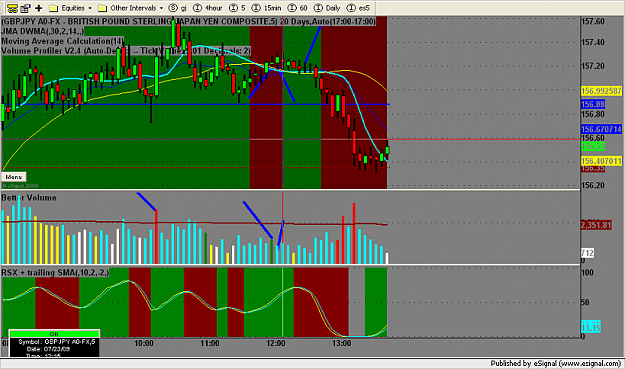Viewport: 625px width, 369px height.
Task: Switch to the 60 interval shortcut
Action: pyautogui.click(x=298, y=8)
